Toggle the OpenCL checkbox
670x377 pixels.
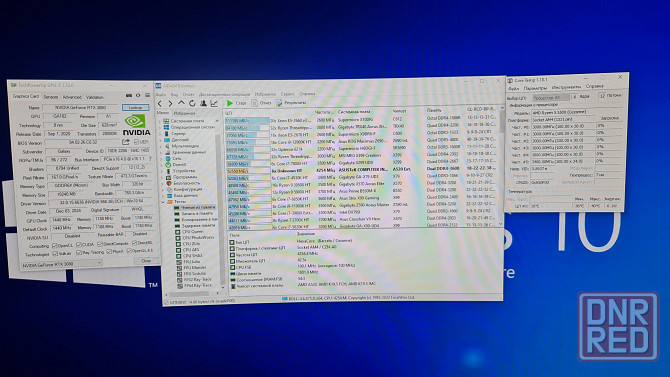(x=55, y=246)
